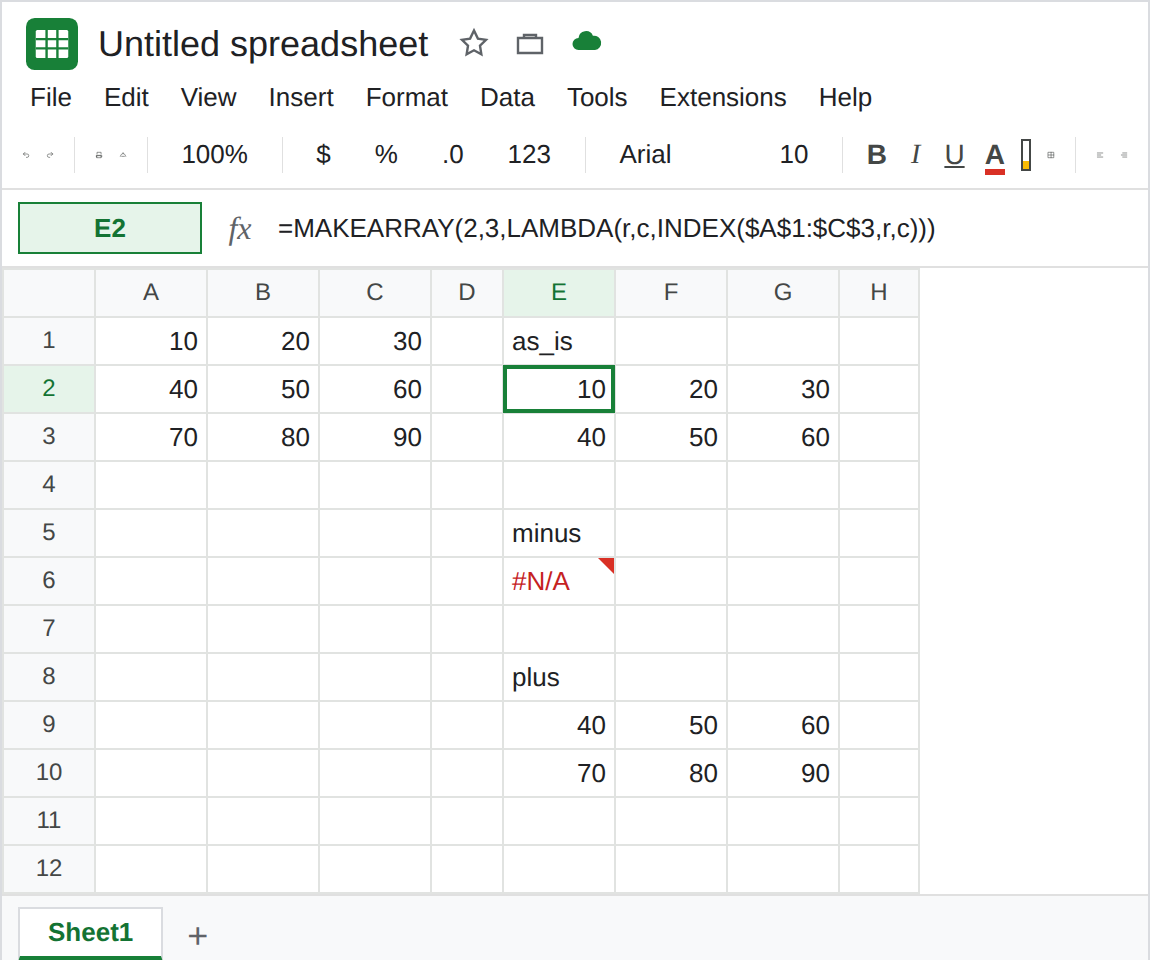1150x960 pixels.
Task: Toggle underline formatting
Action: 954,155
